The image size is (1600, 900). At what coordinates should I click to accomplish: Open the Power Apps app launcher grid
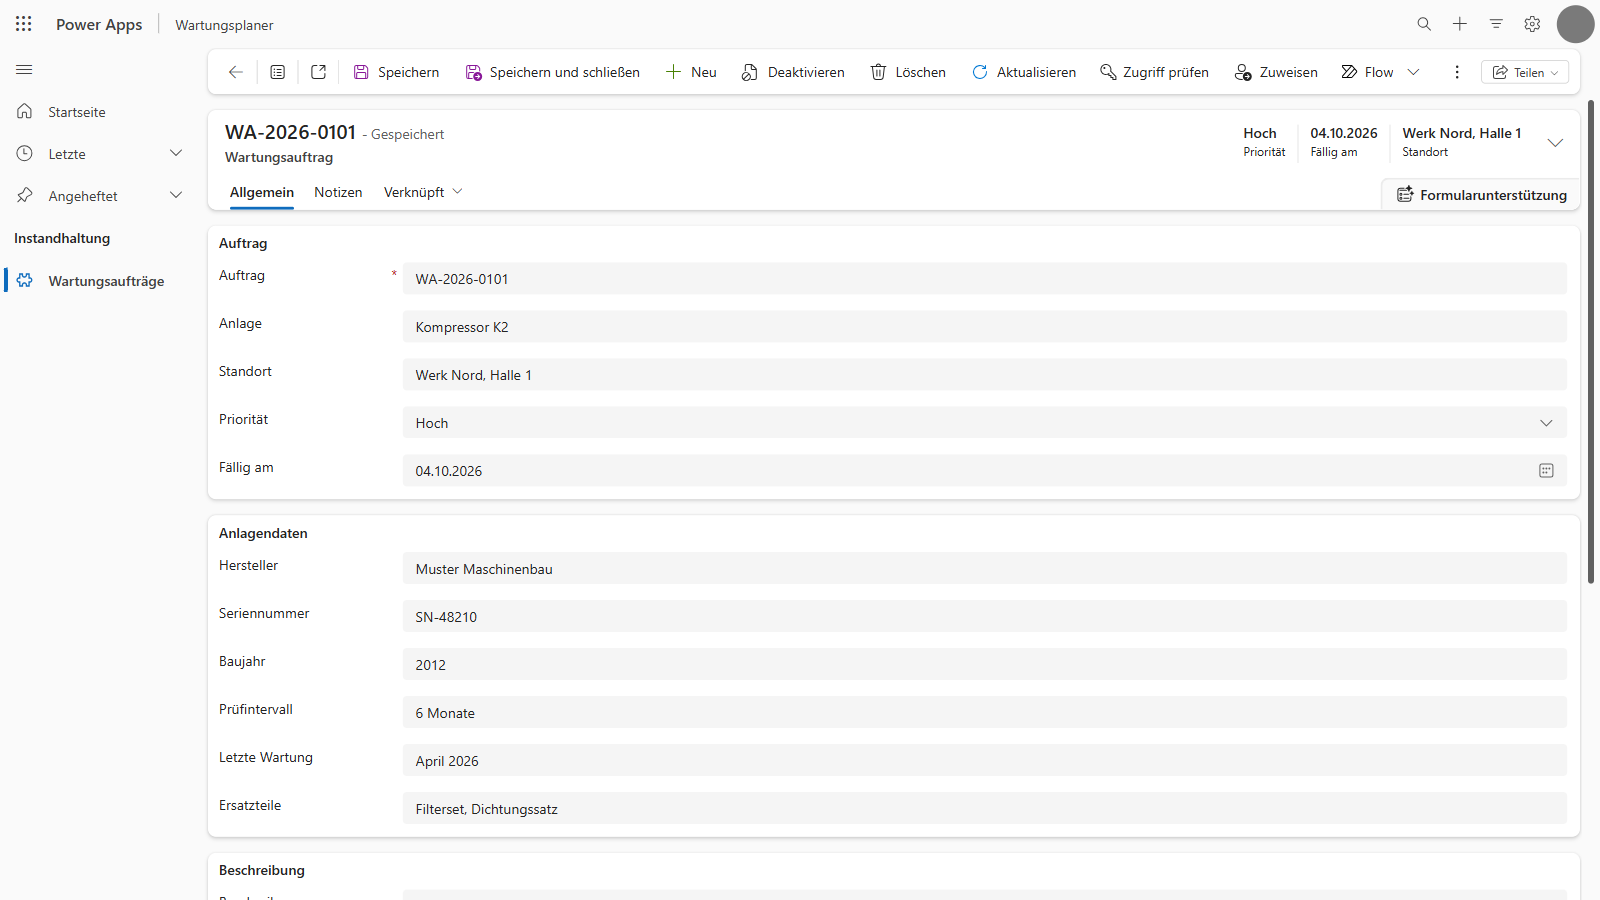pos(24,24)
